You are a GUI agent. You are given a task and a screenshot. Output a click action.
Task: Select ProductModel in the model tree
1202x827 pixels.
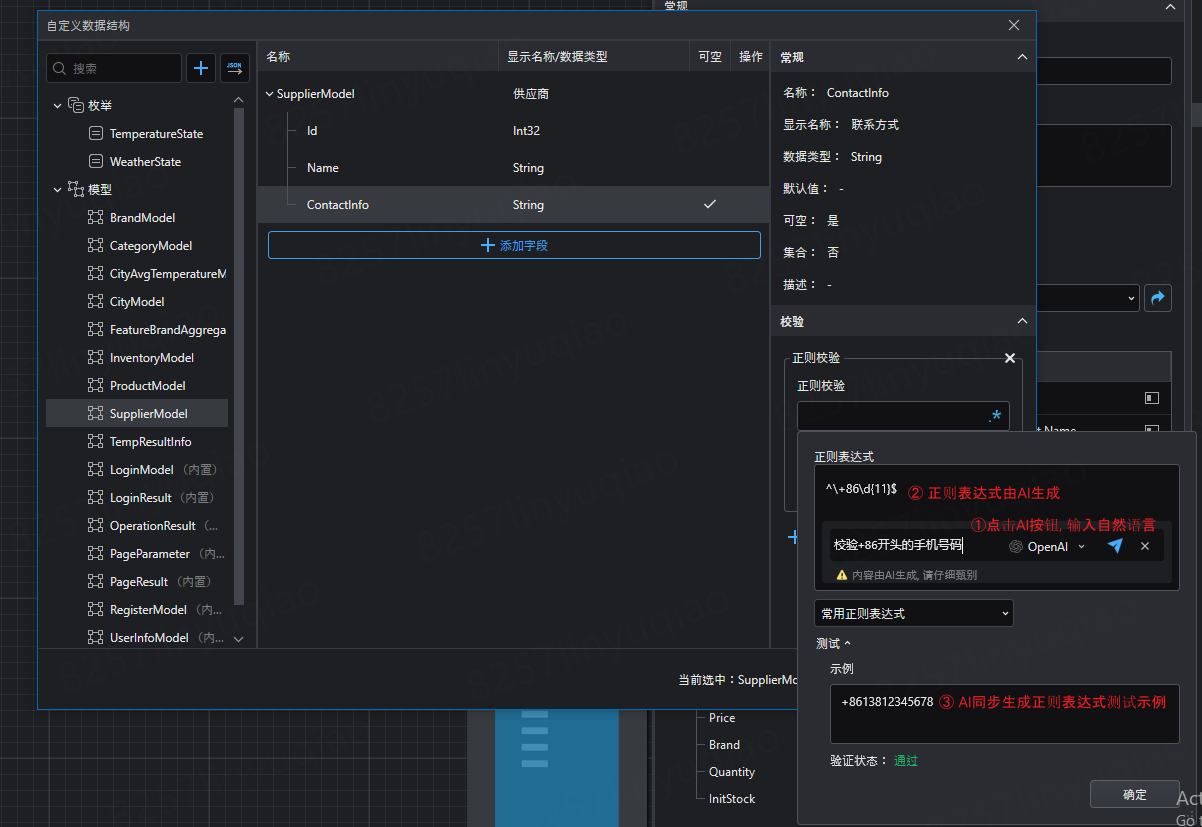(147, 386)
